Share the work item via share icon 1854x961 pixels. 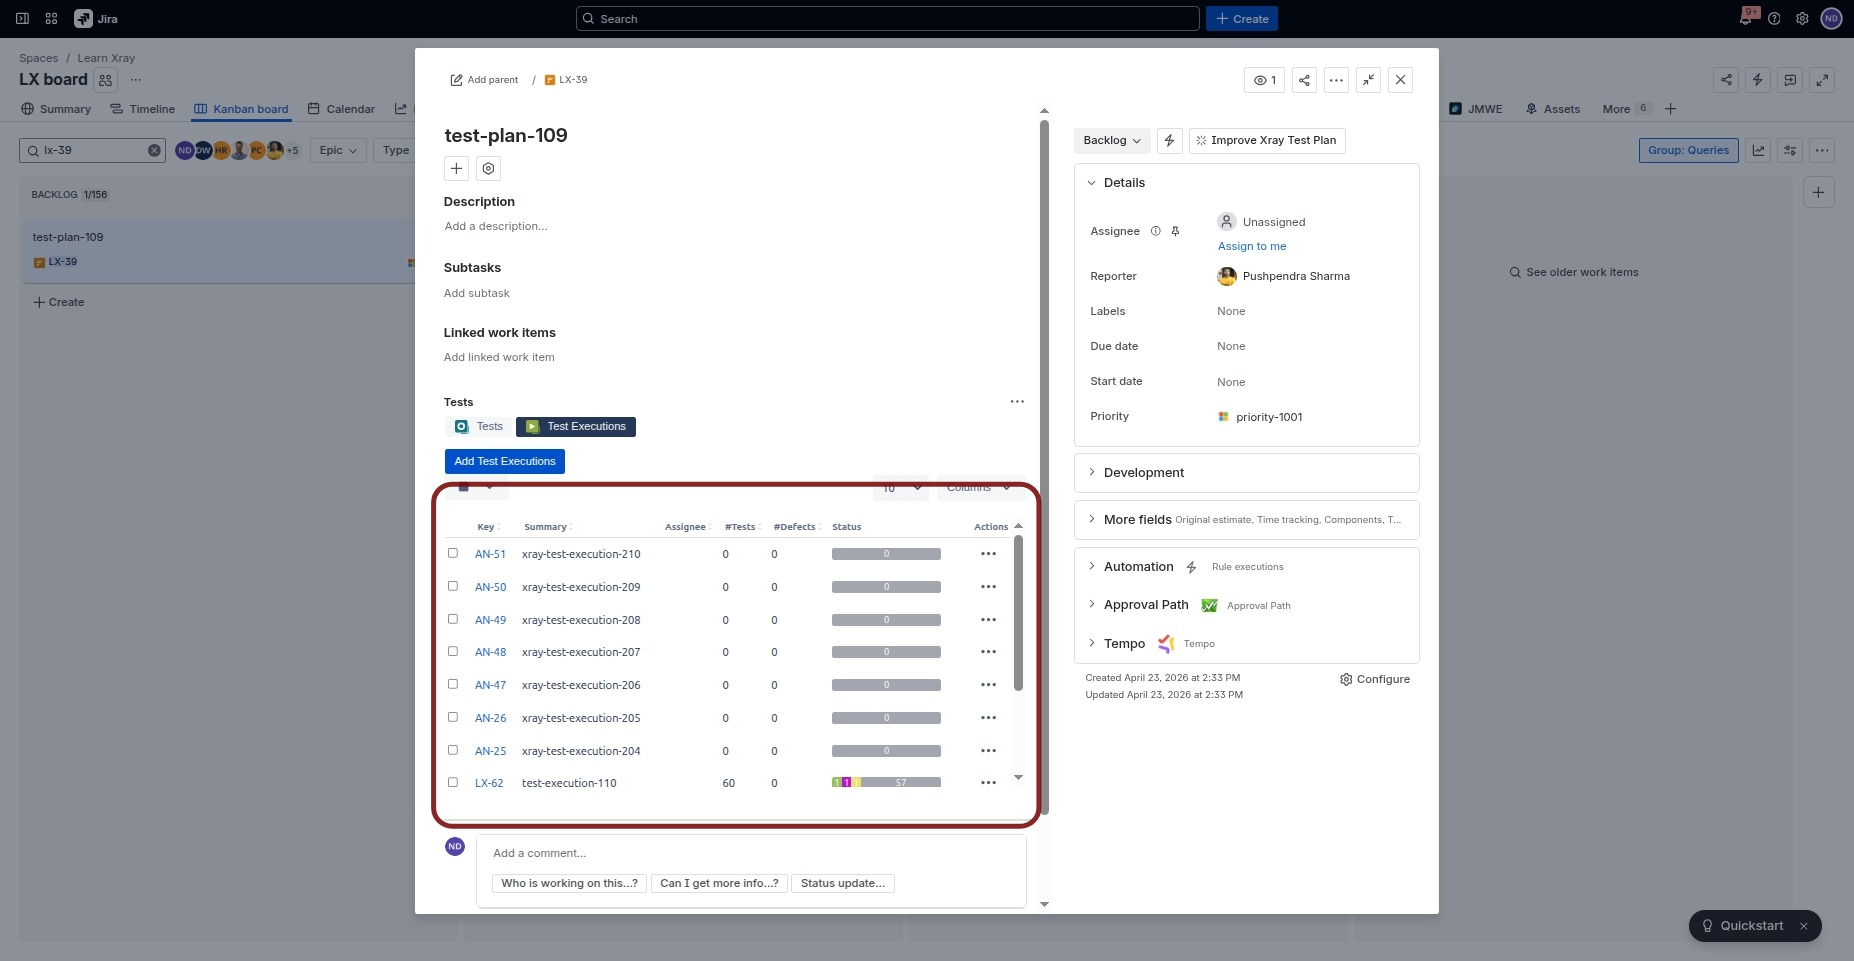tap(1304, 80)
